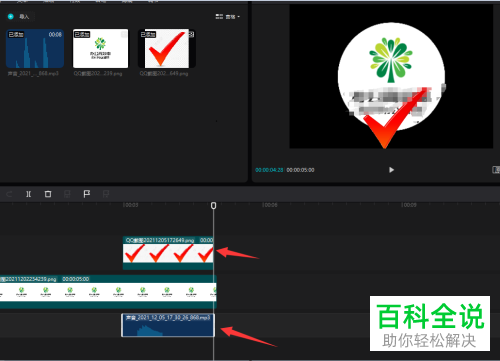Click the current timecode 00:00:04:28
The image size is (500, 361).
[269, 170]
